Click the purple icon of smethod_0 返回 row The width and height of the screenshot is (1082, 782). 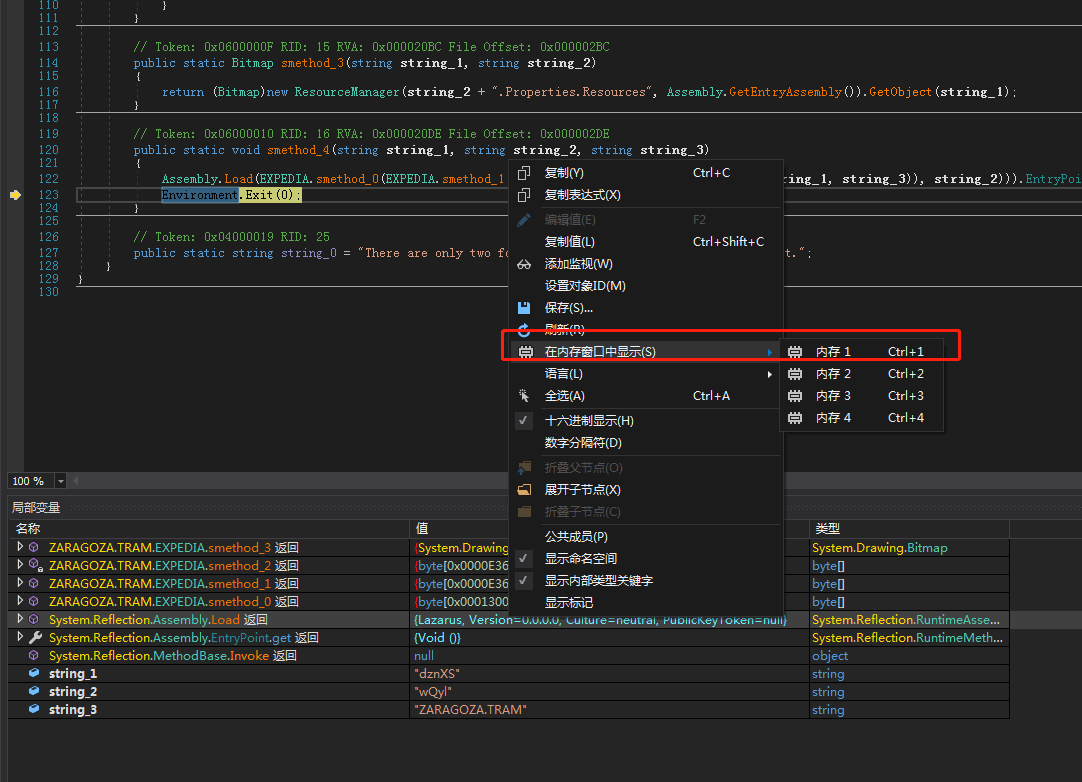[34, 601]
